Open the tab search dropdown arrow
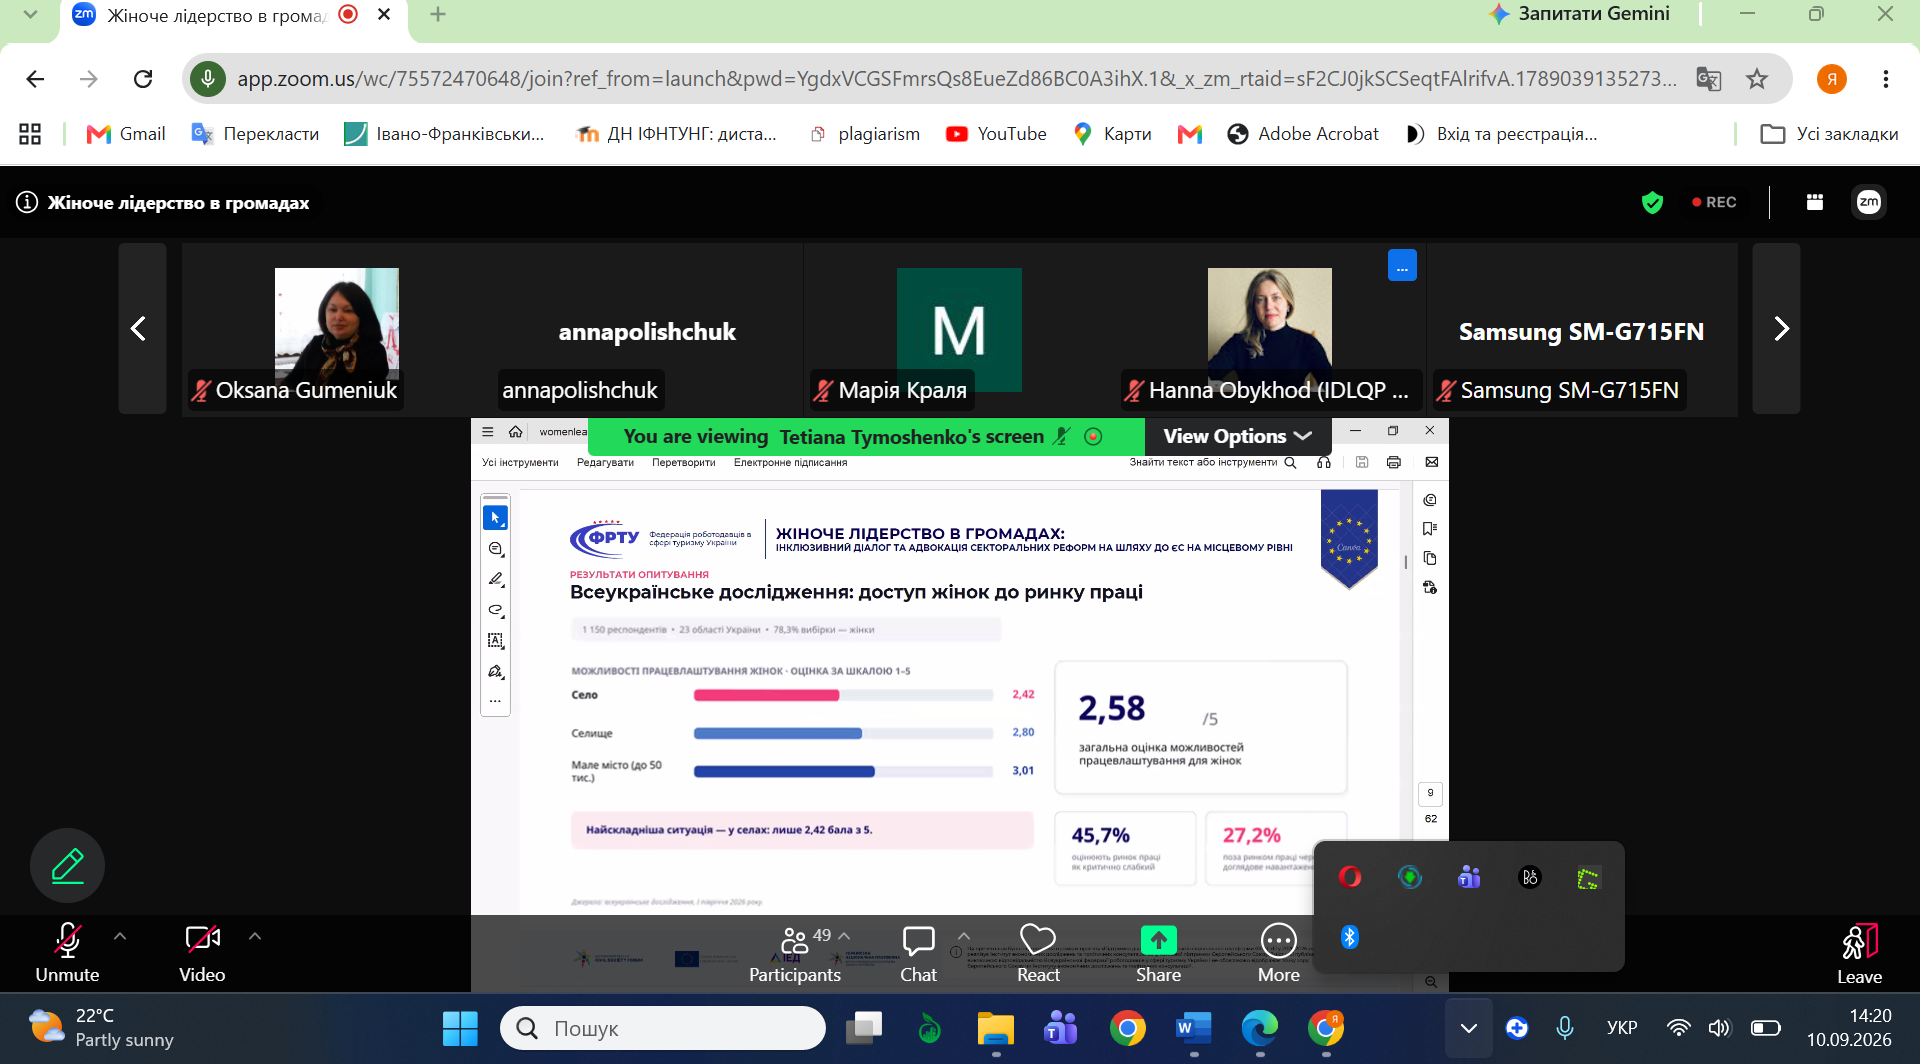The height and width of the screenshot is (1064, 1920). click(30, 15)
